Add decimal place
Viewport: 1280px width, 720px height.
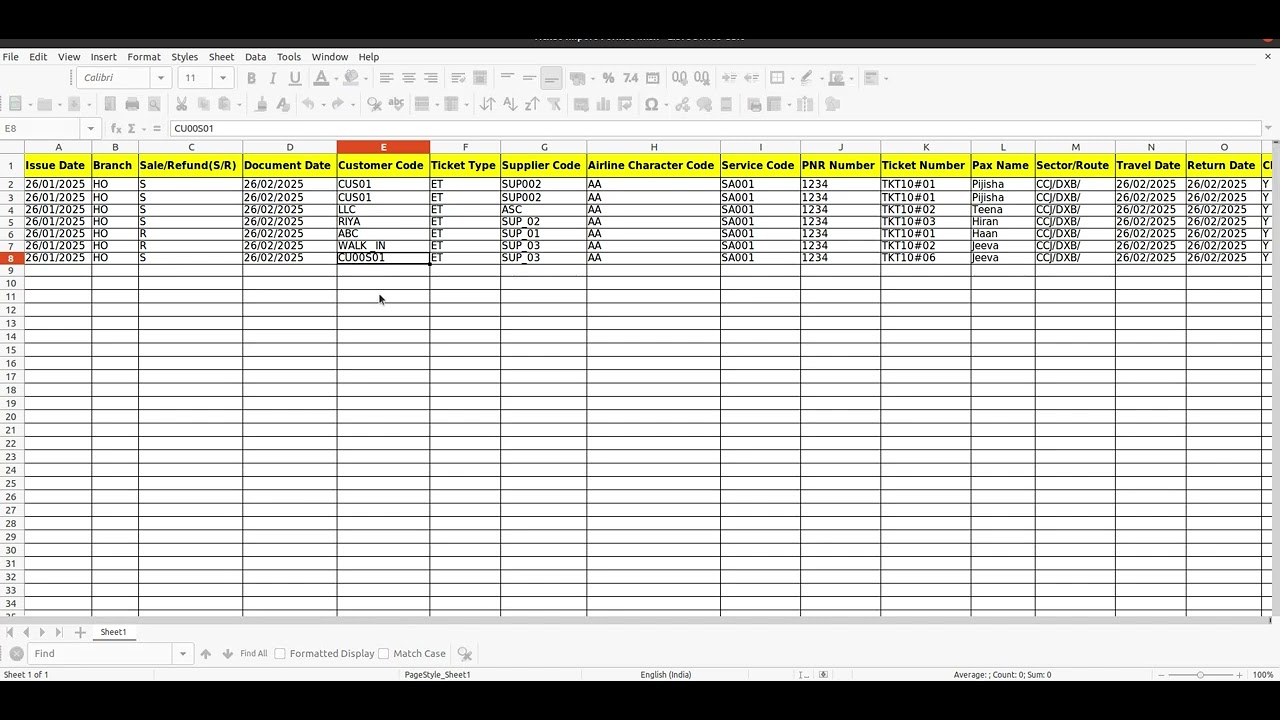680,78
